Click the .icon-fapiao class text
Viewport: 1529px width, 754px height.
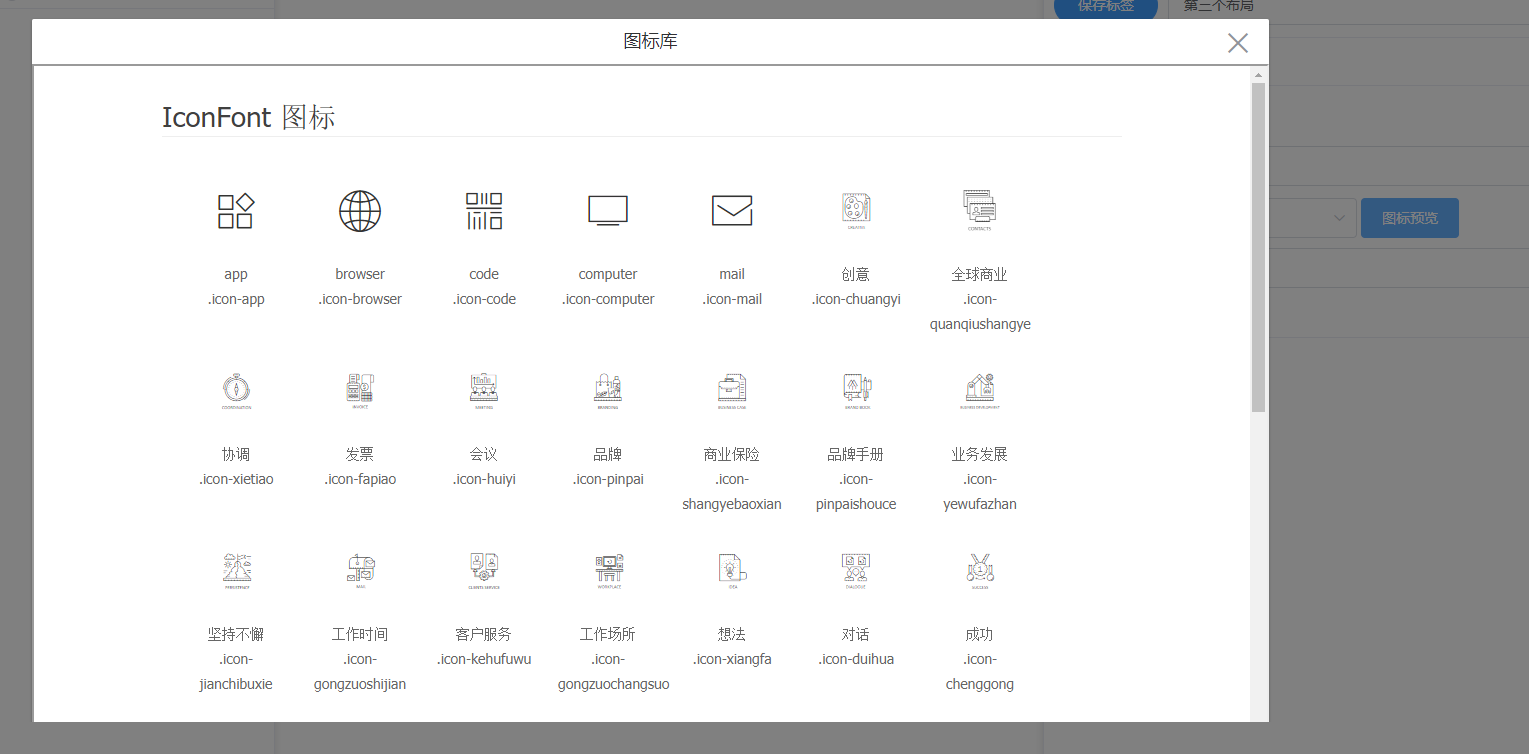[x=360, y=479]
